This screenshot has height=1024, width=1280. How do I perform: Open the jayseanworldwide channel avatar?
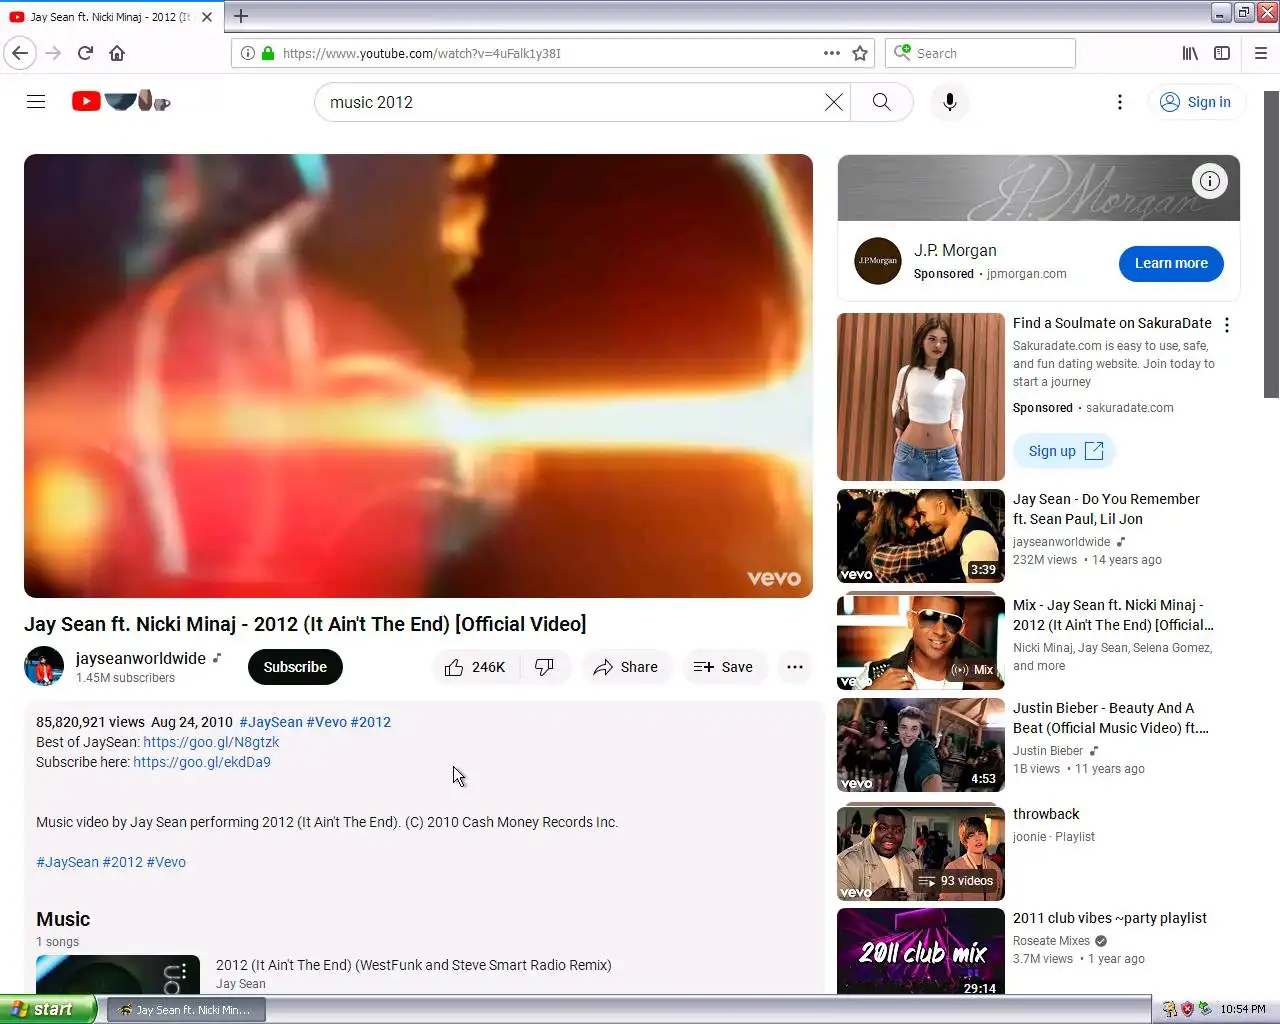point(44,667)
